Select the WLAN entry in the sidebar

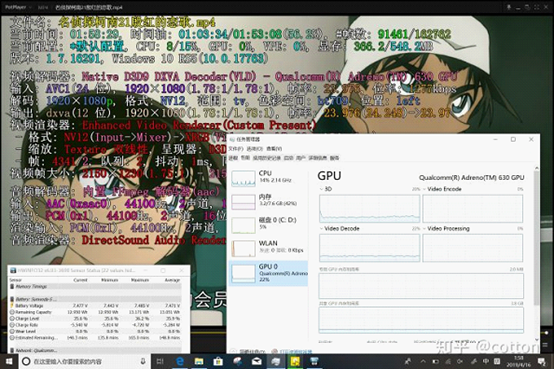pos(268,247)
